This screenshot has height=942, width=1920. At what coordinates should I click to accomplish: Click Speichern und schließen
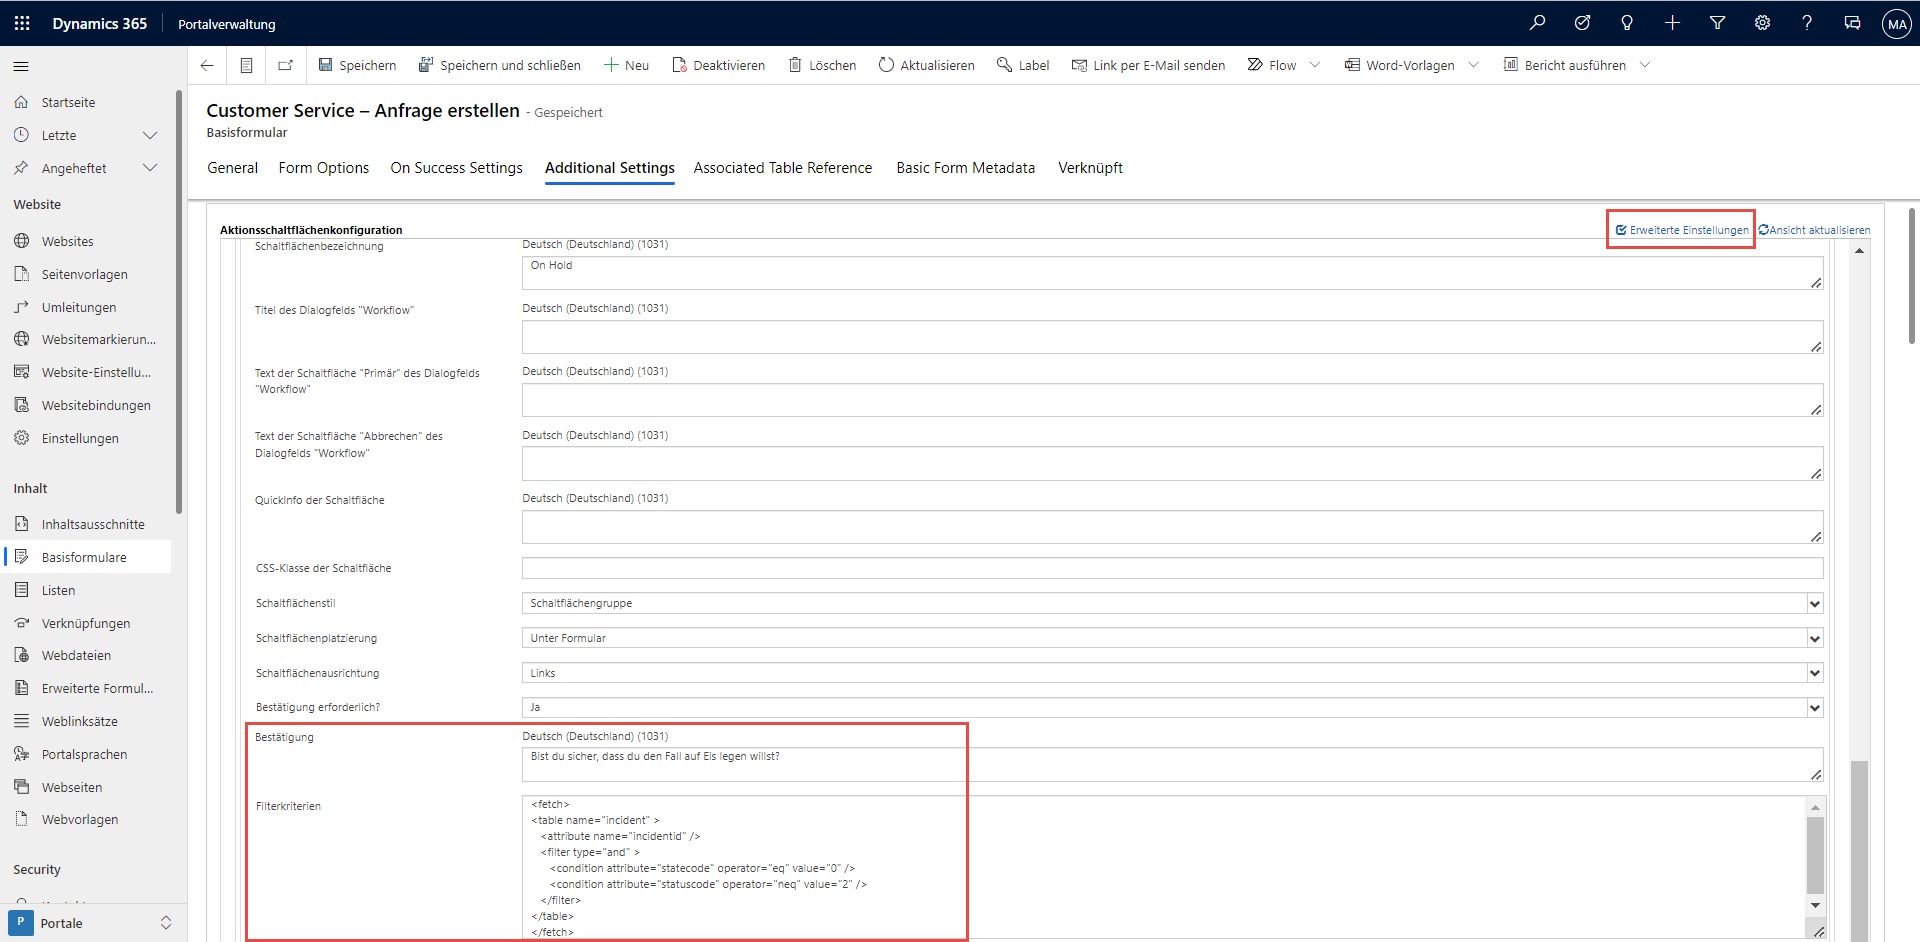(x=499, y=65)
